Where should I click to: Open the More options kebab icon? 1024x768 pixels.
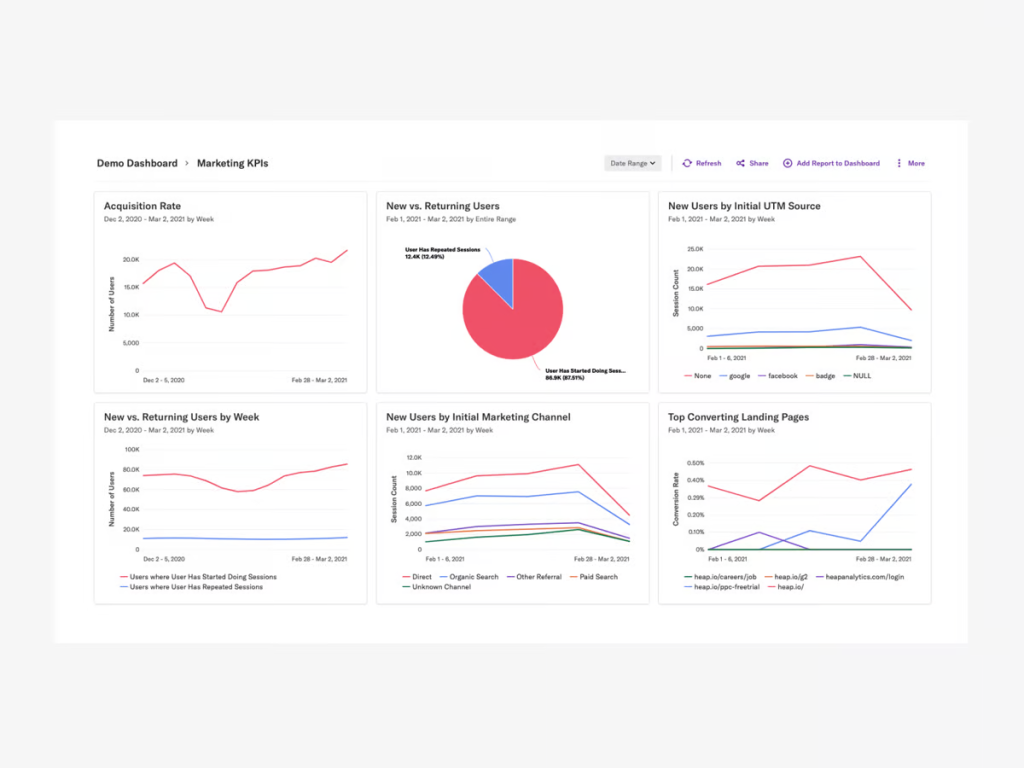click(x=901, y=163)
